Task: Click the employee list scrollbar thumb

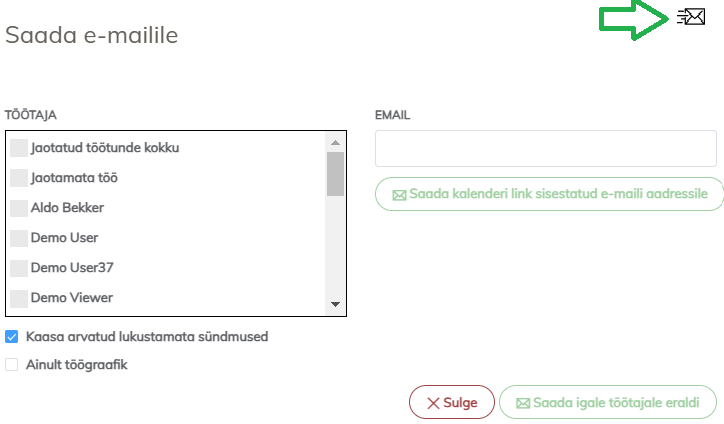Action: pos(336,172)
